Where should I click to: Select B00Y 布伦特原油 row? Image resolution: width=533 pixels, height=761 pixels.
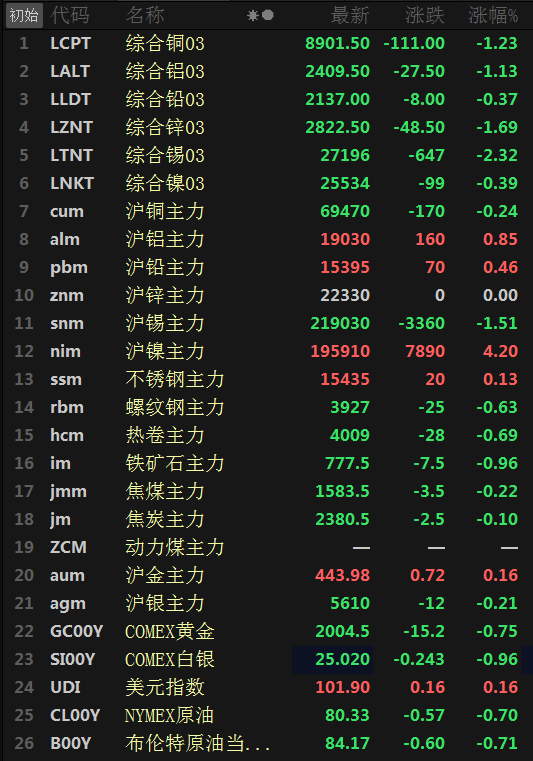(266, 743)
